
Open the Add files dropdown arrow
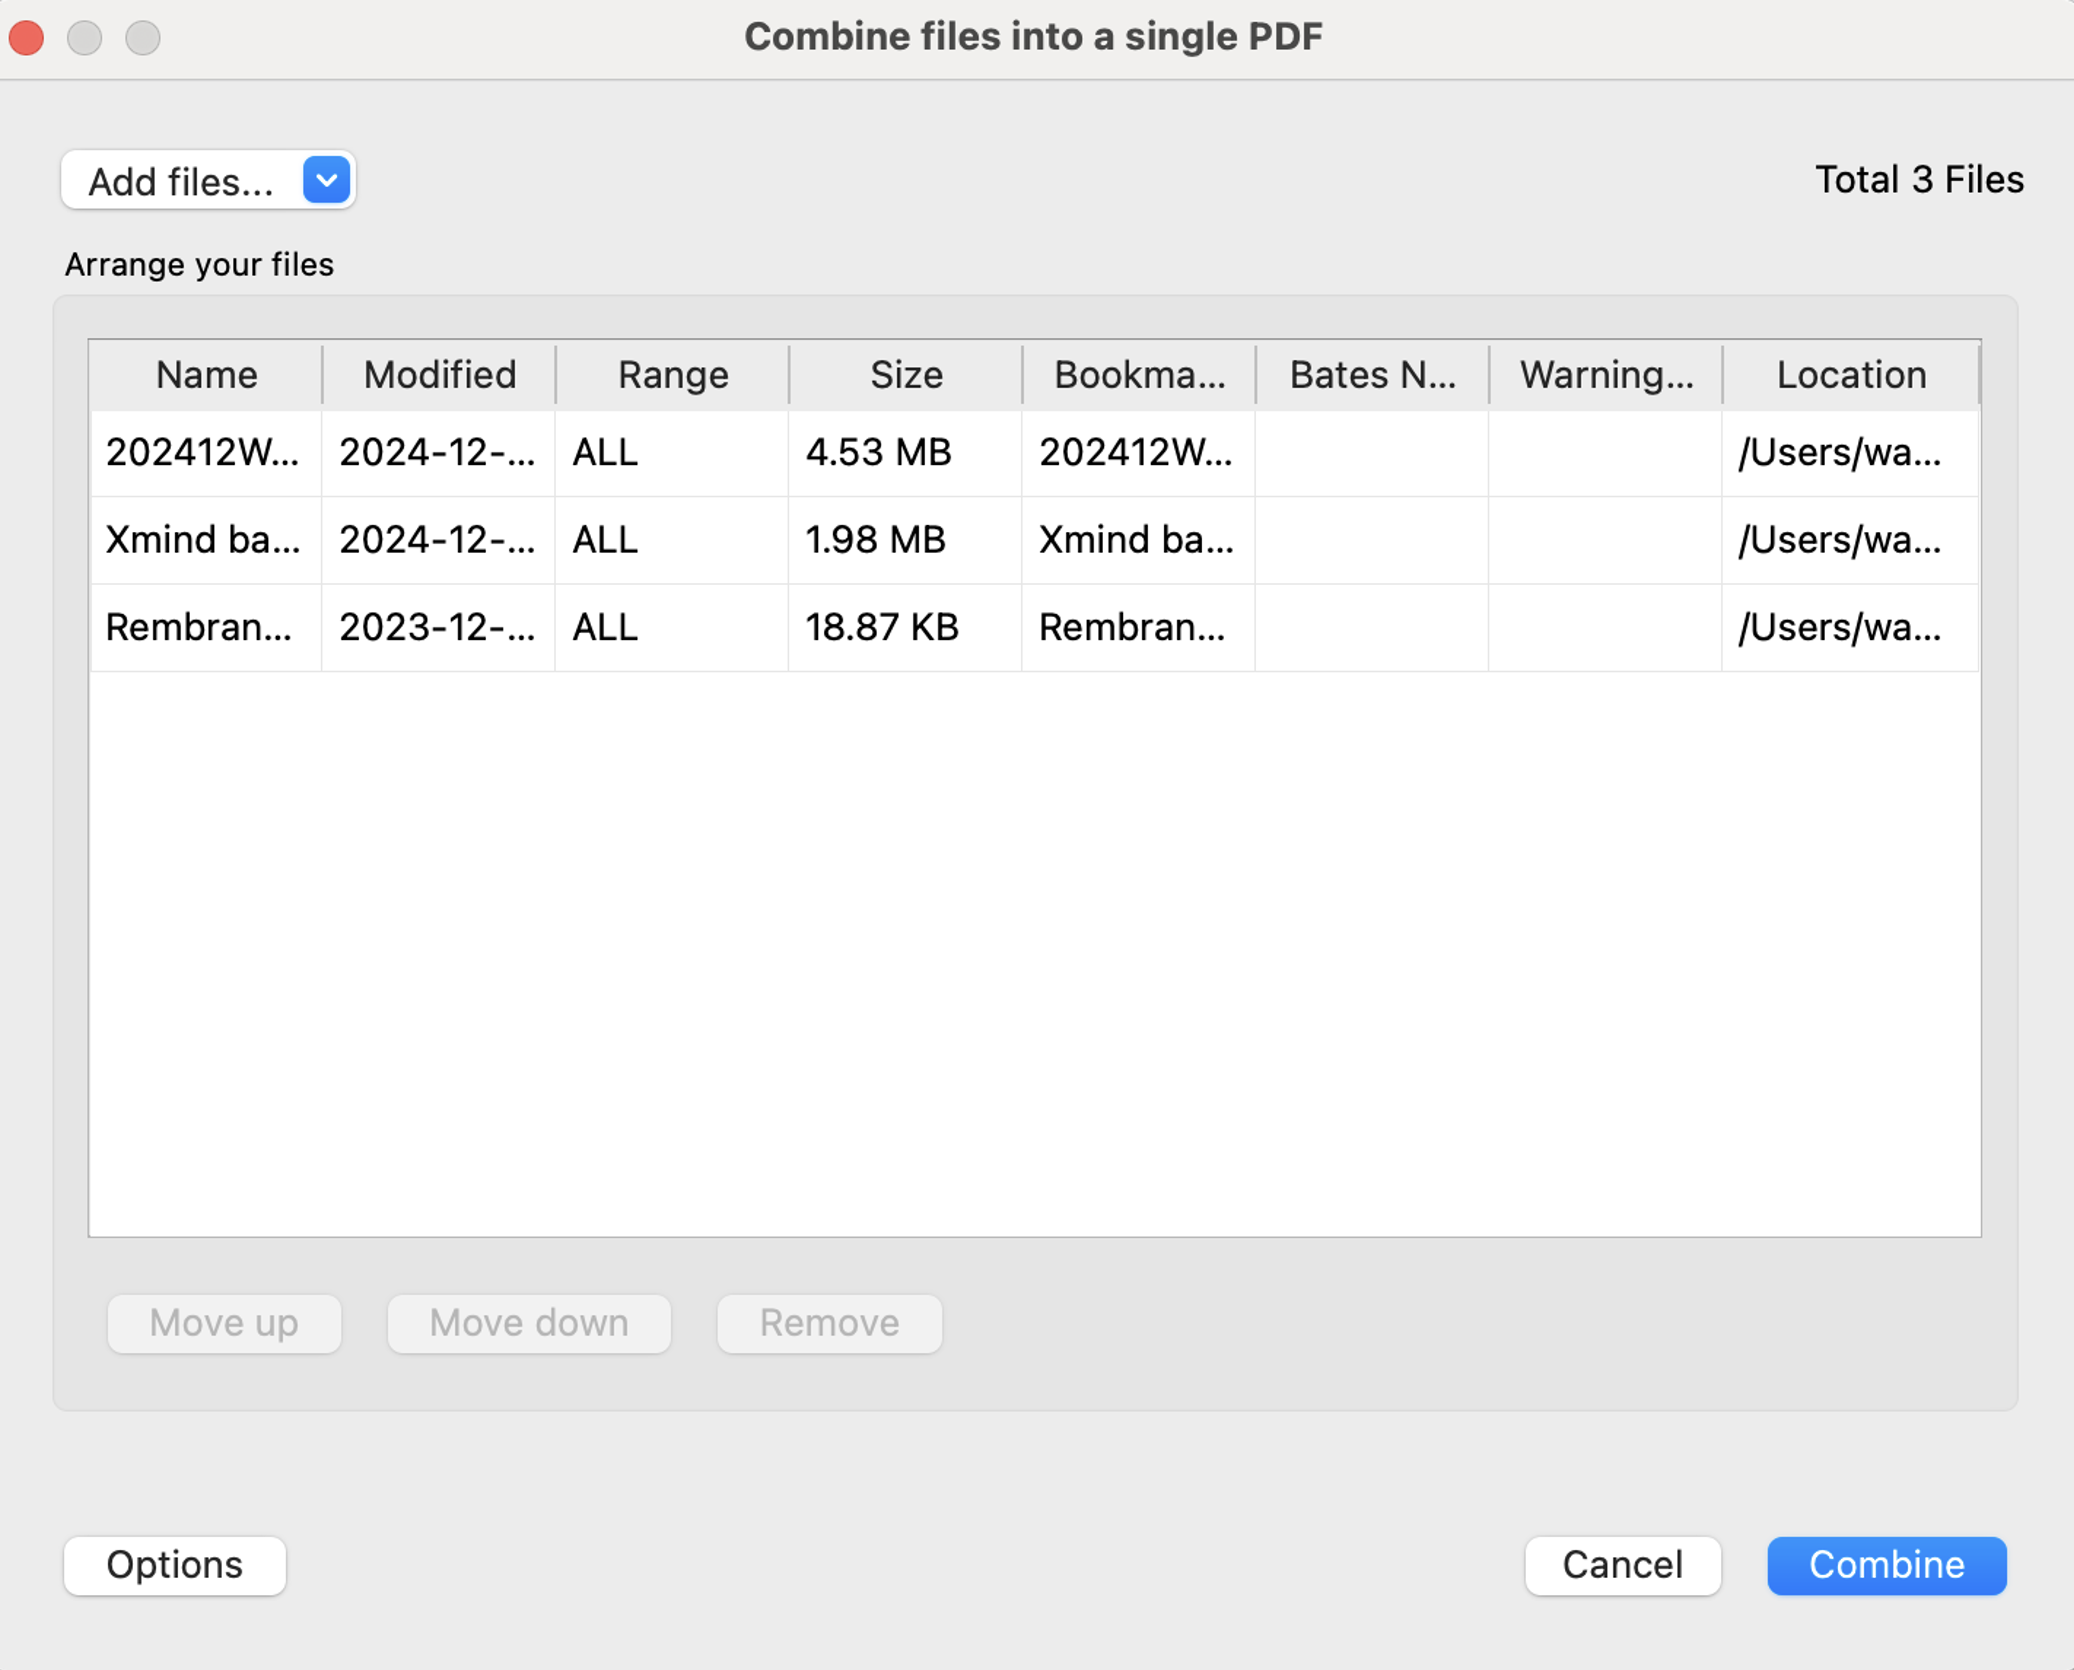click(326, 181)
